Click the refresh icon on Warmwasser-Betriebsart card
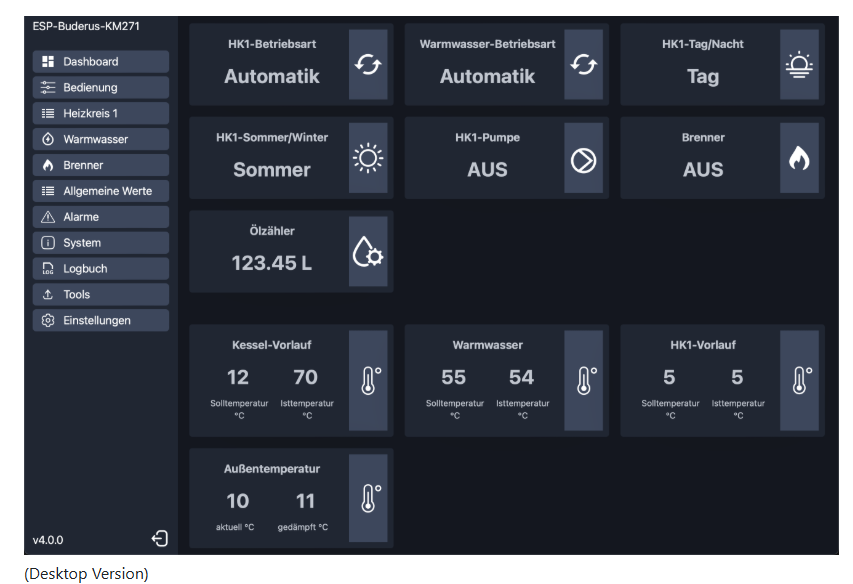This screenshot has height=584, width=853. [583, 65]
